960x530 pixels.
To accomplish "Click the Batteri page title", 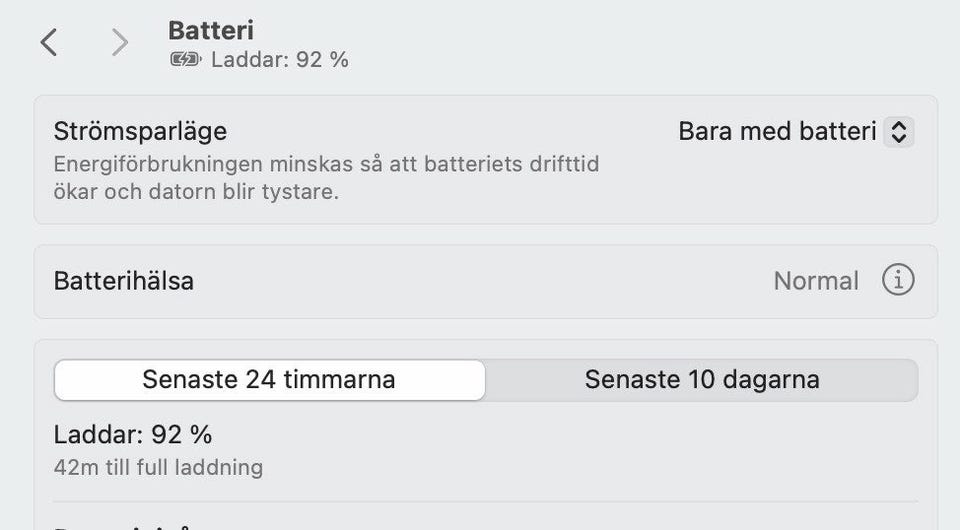I will [x=211, y=30].
